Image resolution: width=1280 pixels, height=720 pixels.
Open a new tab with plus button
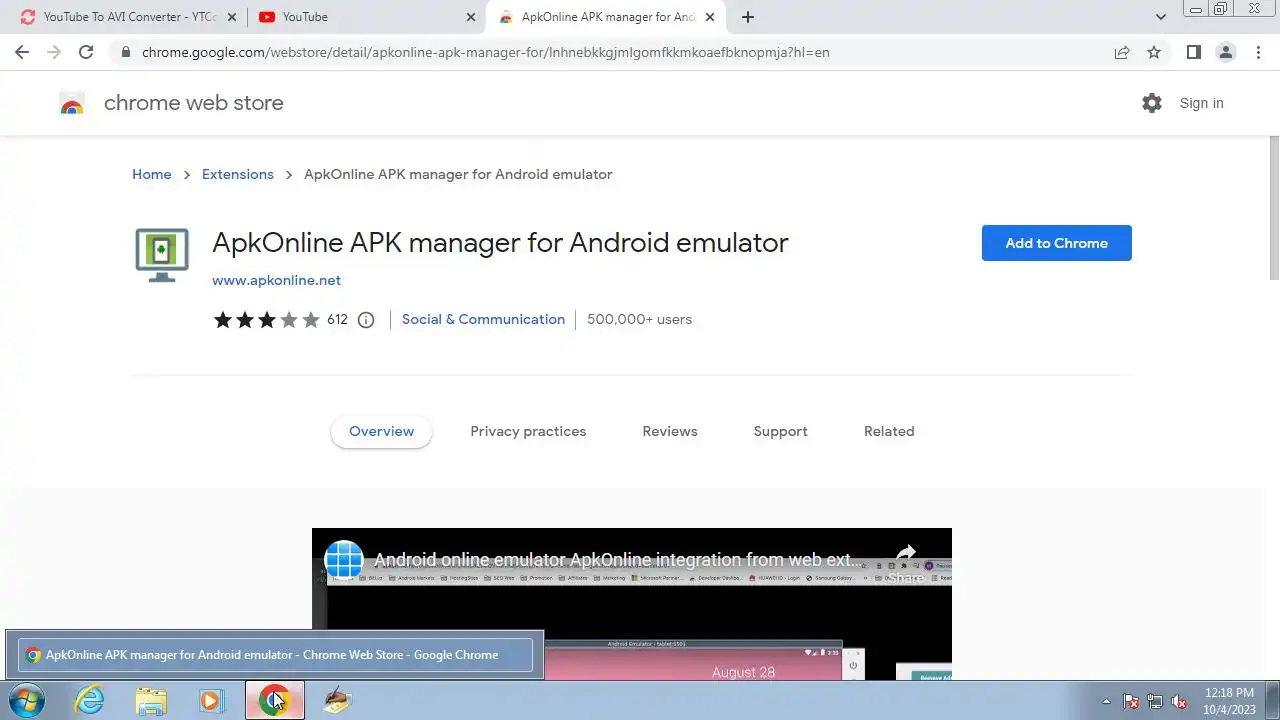[x=748, y=17]
